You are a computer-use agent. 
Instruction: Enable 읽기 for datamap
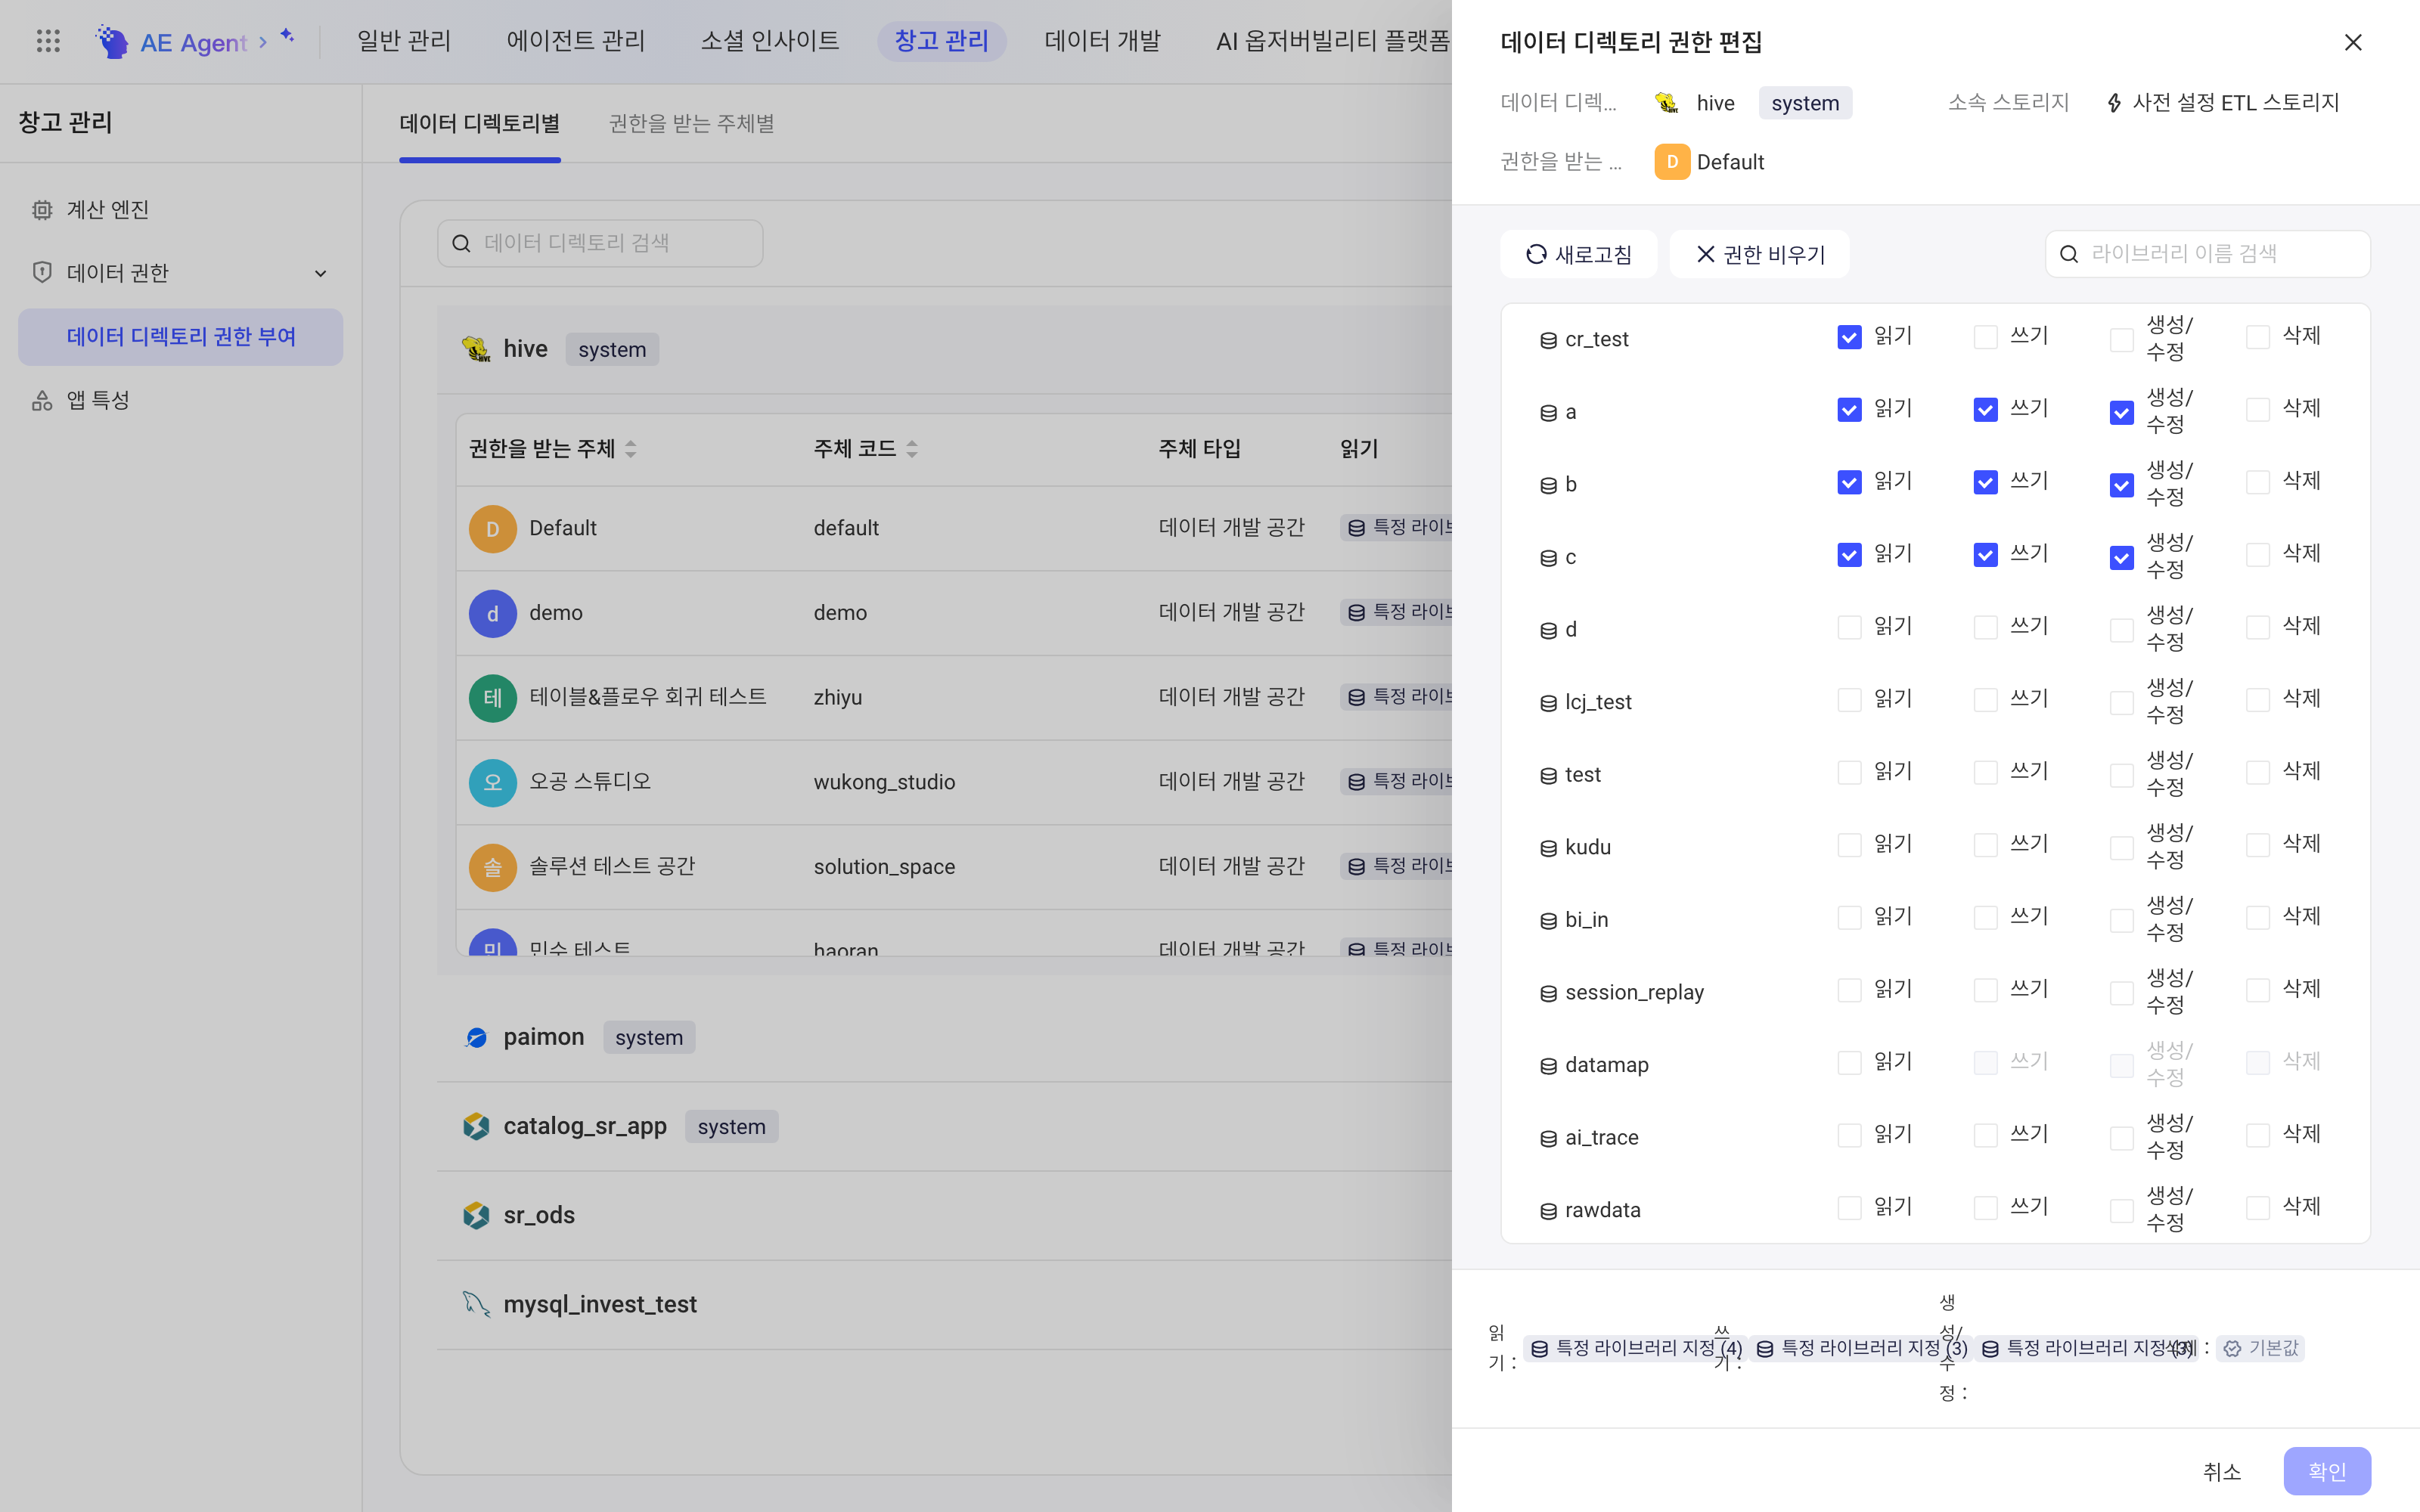[1849, 1062]
